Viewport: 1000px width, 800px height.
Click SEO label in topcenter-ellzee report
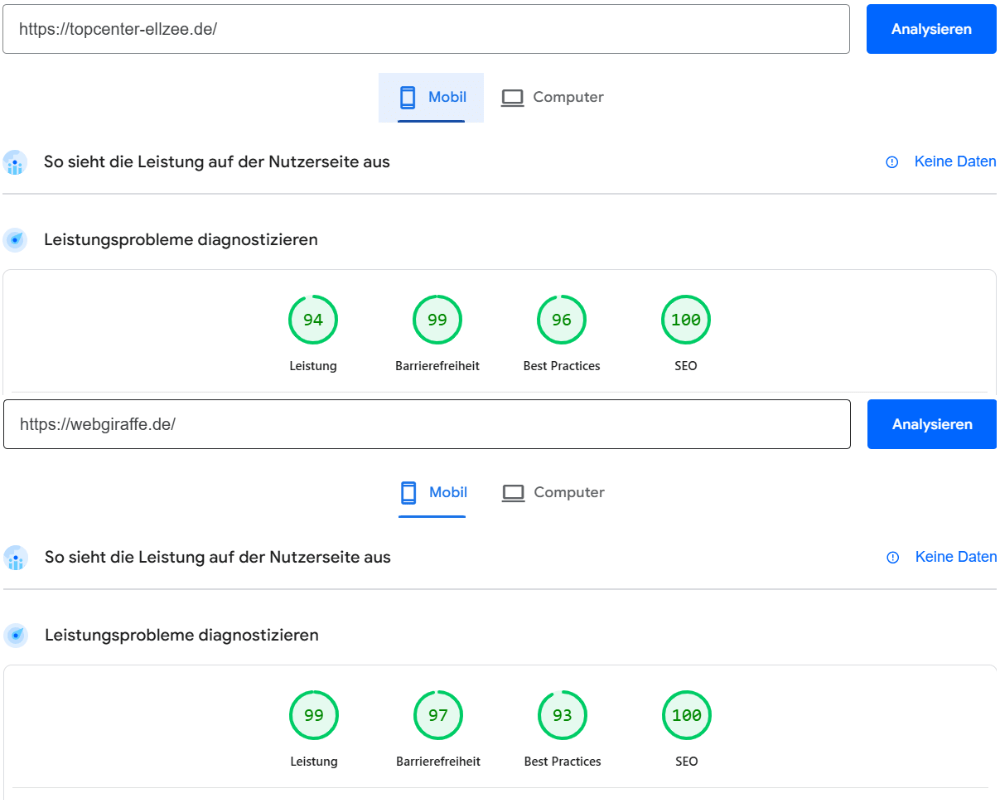click(686, 366)
